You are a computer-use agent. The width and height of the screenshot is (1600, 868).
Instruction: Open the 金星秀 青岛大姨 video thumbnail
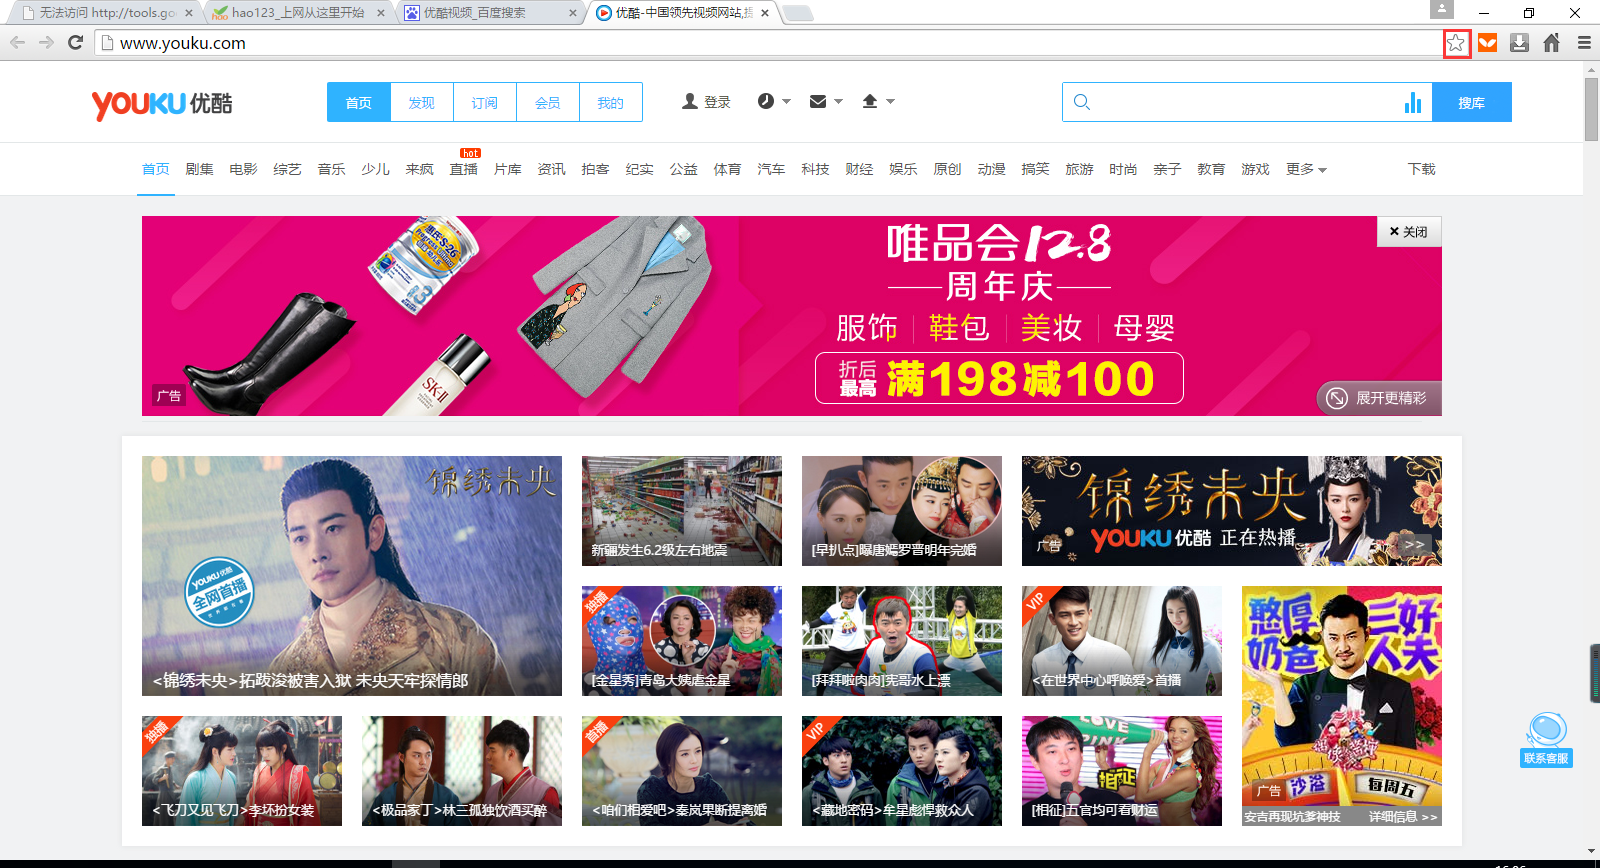point(682,641)
